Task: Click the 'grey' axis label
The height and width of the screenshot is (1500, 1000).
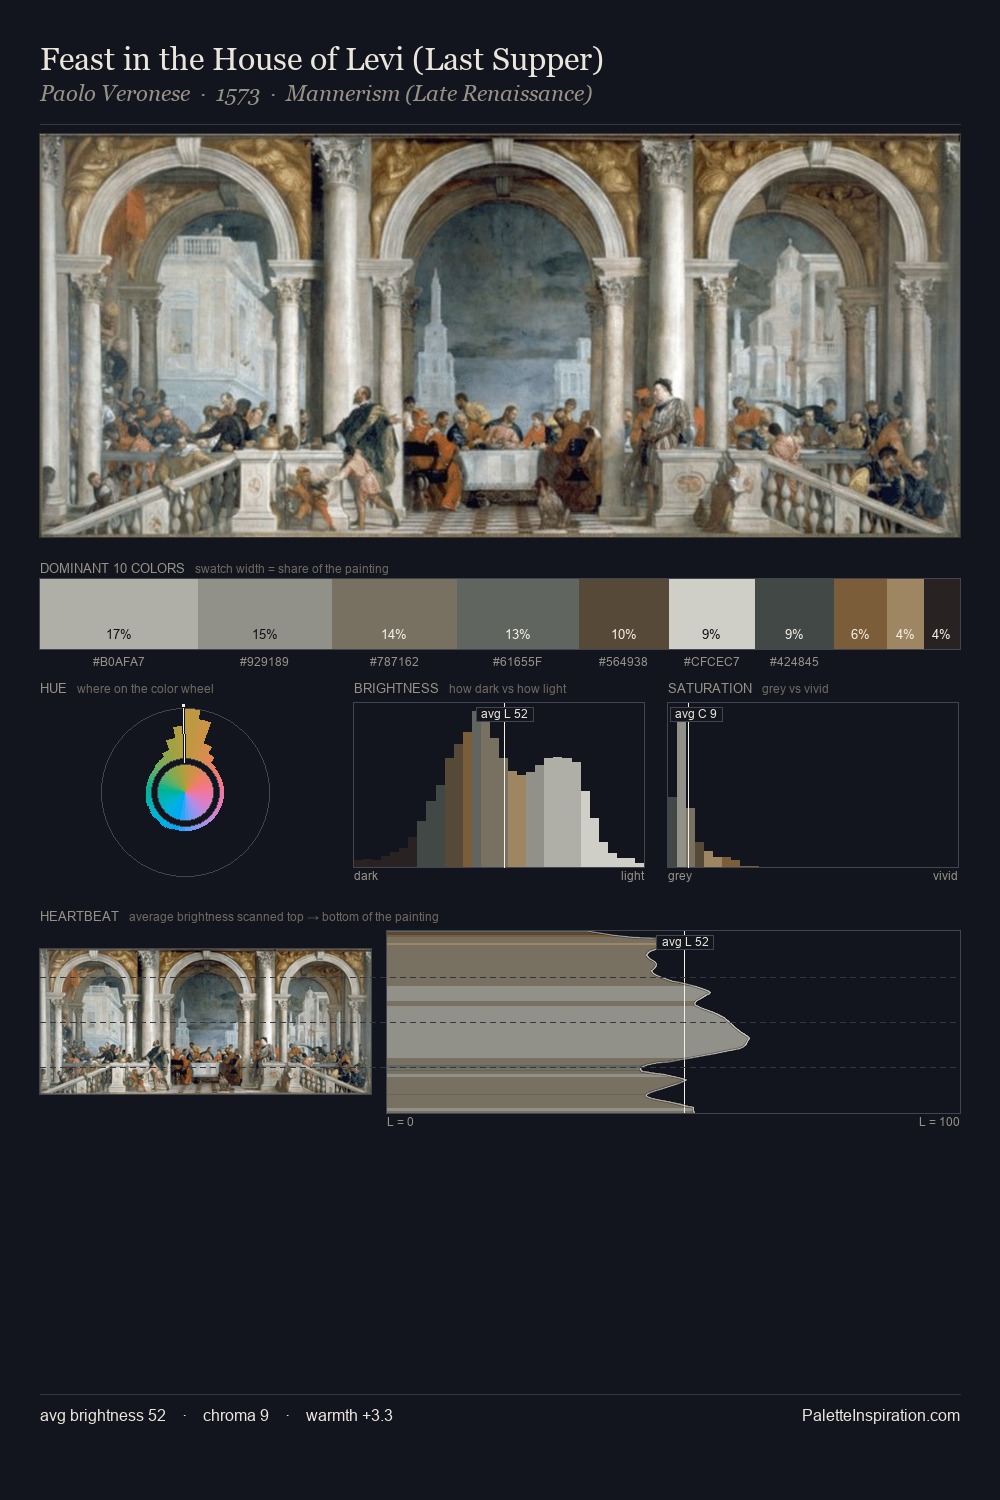Action: [680, 876]
